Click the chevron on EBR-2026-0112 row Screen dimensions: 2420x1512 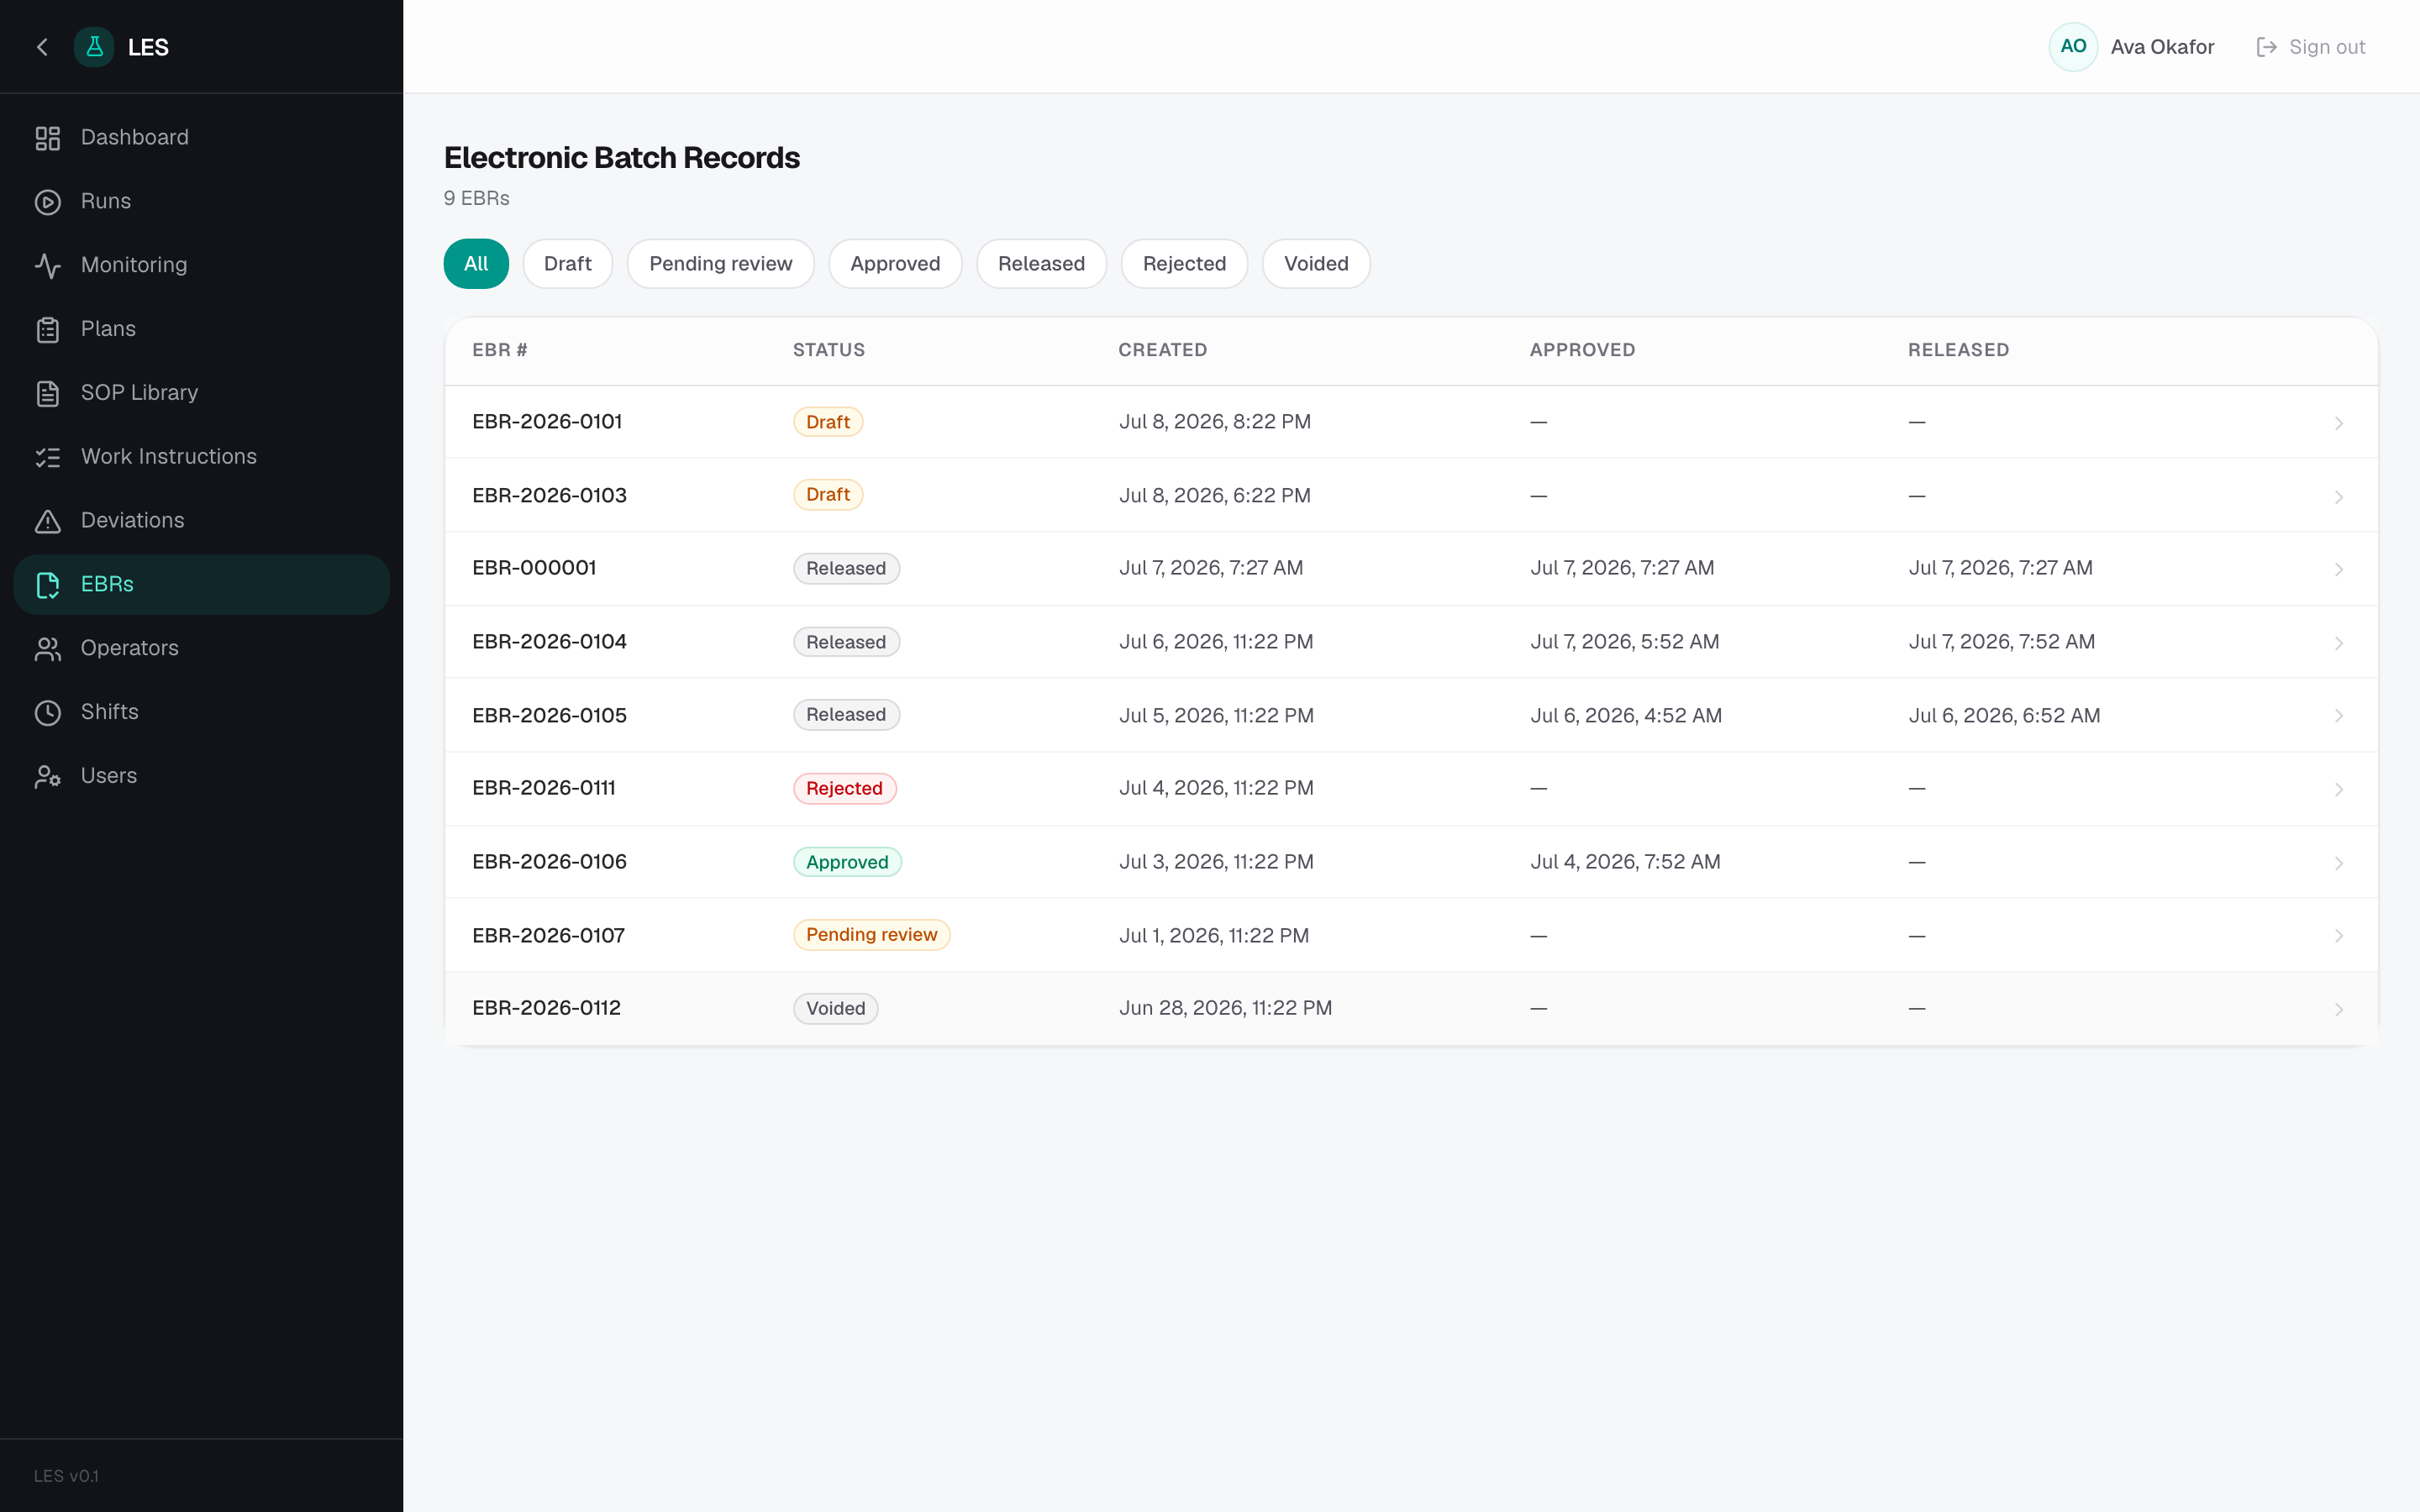tap(2339, 1010)
